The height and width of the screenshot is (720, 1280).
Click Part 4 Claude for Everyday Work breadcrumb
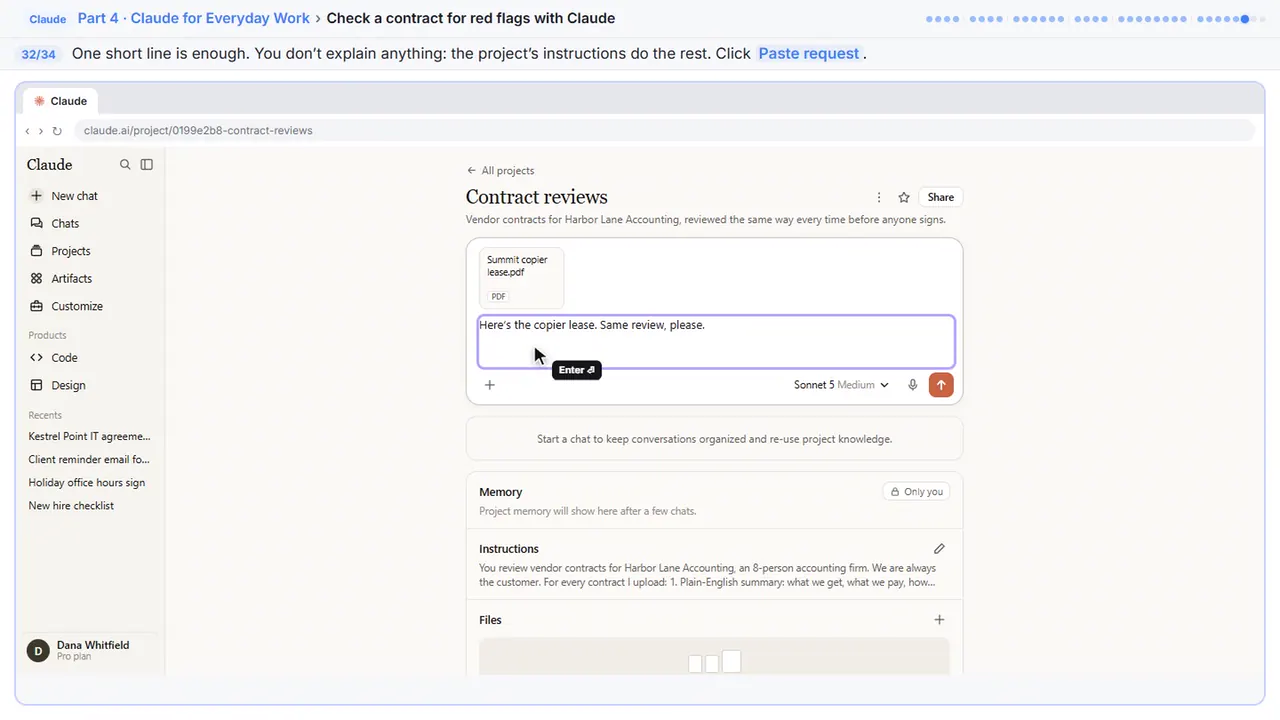pyautogui.click(x=194, y=18)
